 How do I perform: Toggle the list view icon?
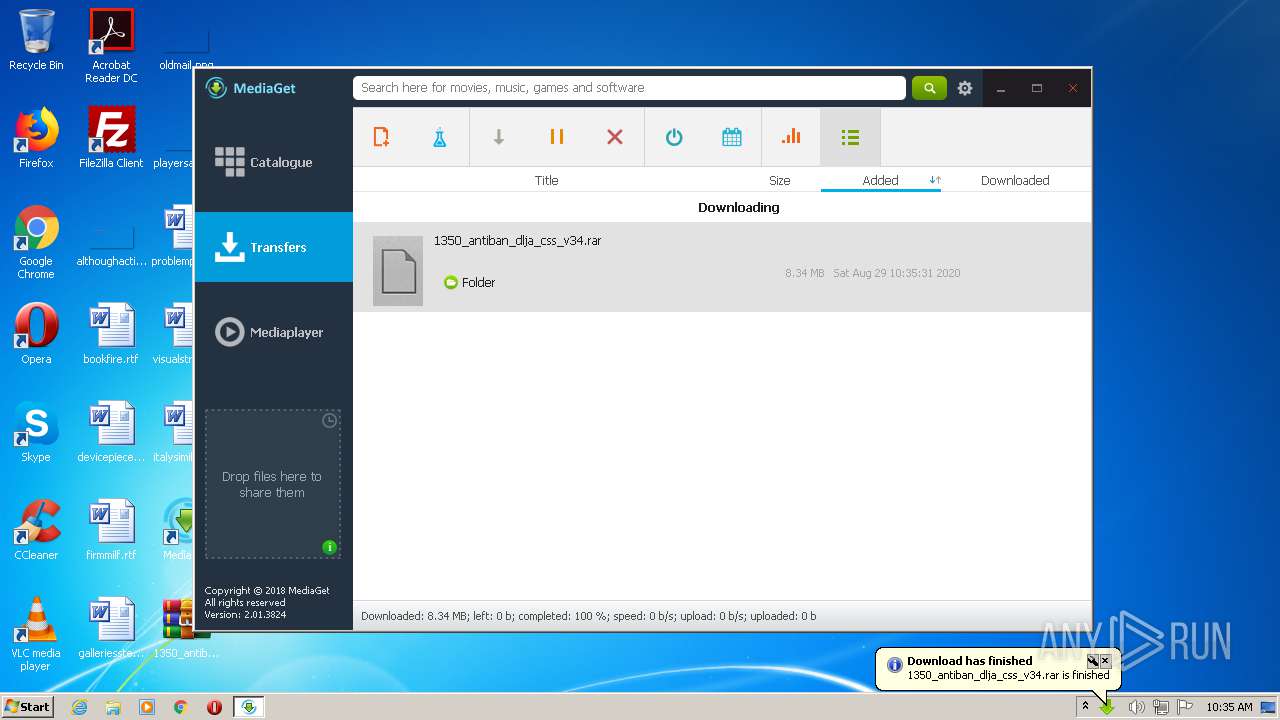[x=850, y=137]
